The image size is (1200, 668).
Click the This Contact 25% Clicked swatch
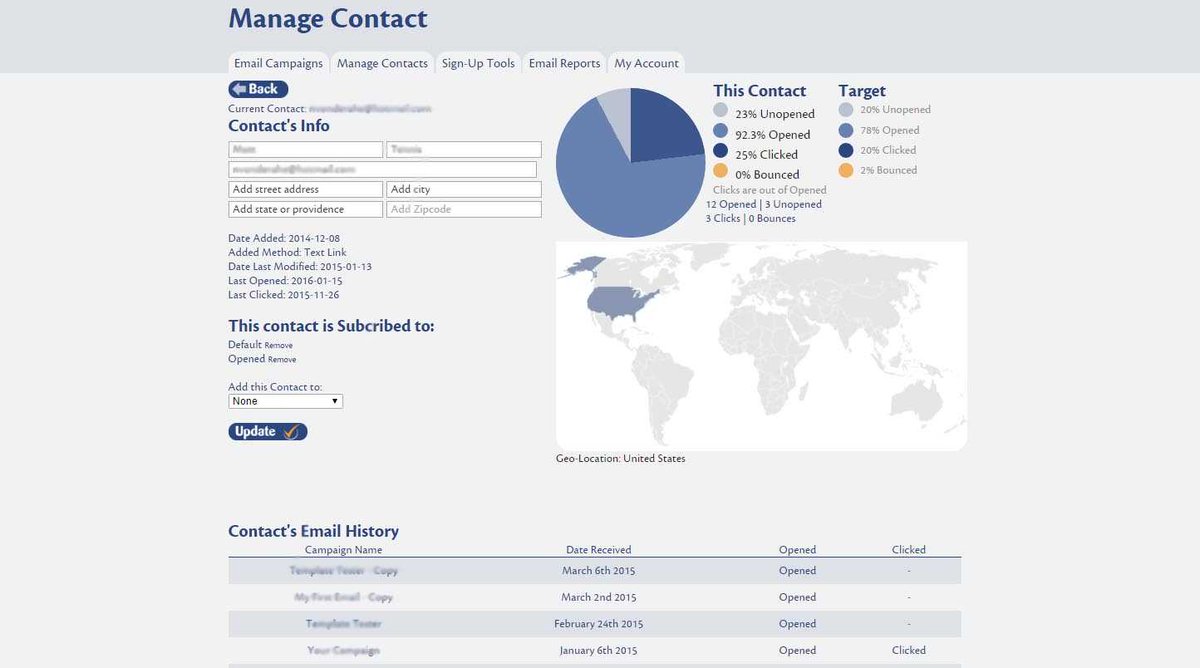[721, 151]
